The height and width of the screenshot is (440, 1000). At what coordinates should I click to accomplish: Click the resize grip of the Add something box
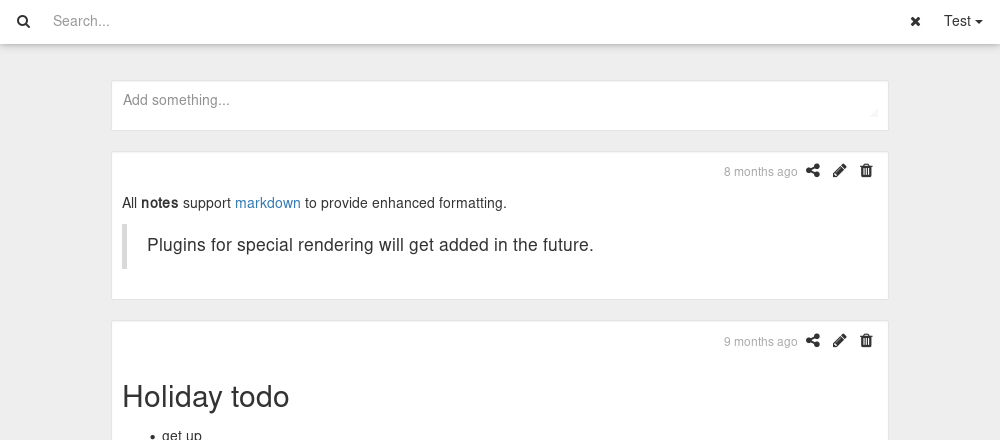tap(874, 113)
